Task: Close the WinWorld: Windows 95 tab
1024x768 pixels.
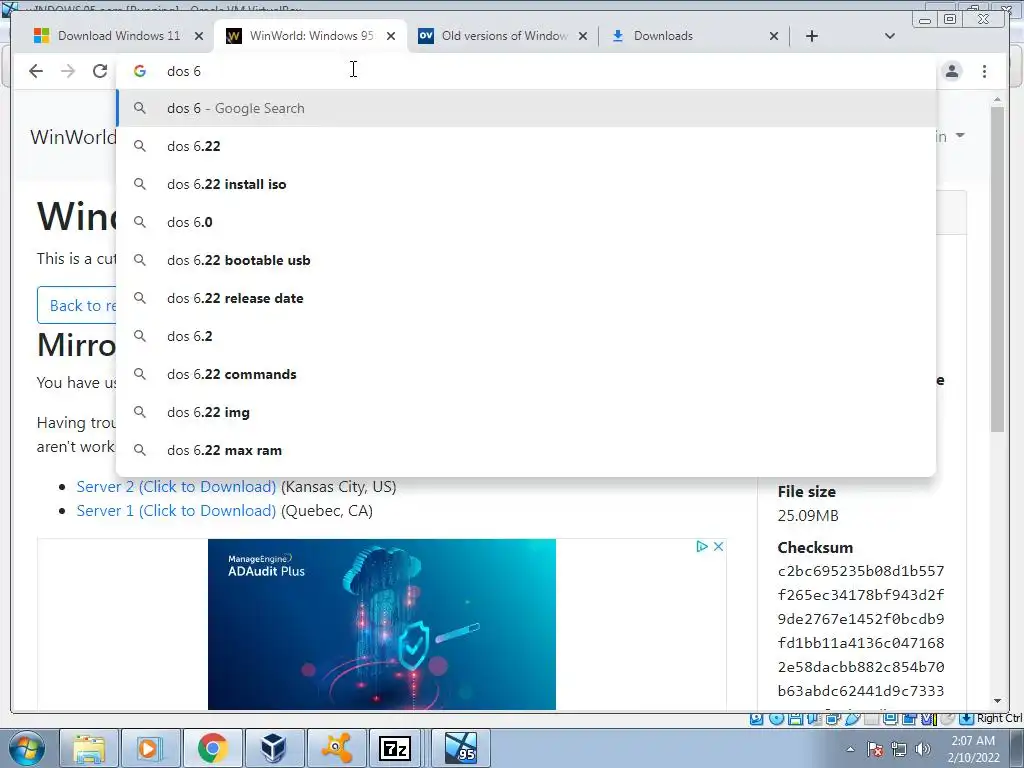Action: pyautogui.click(x=391, y=36)
